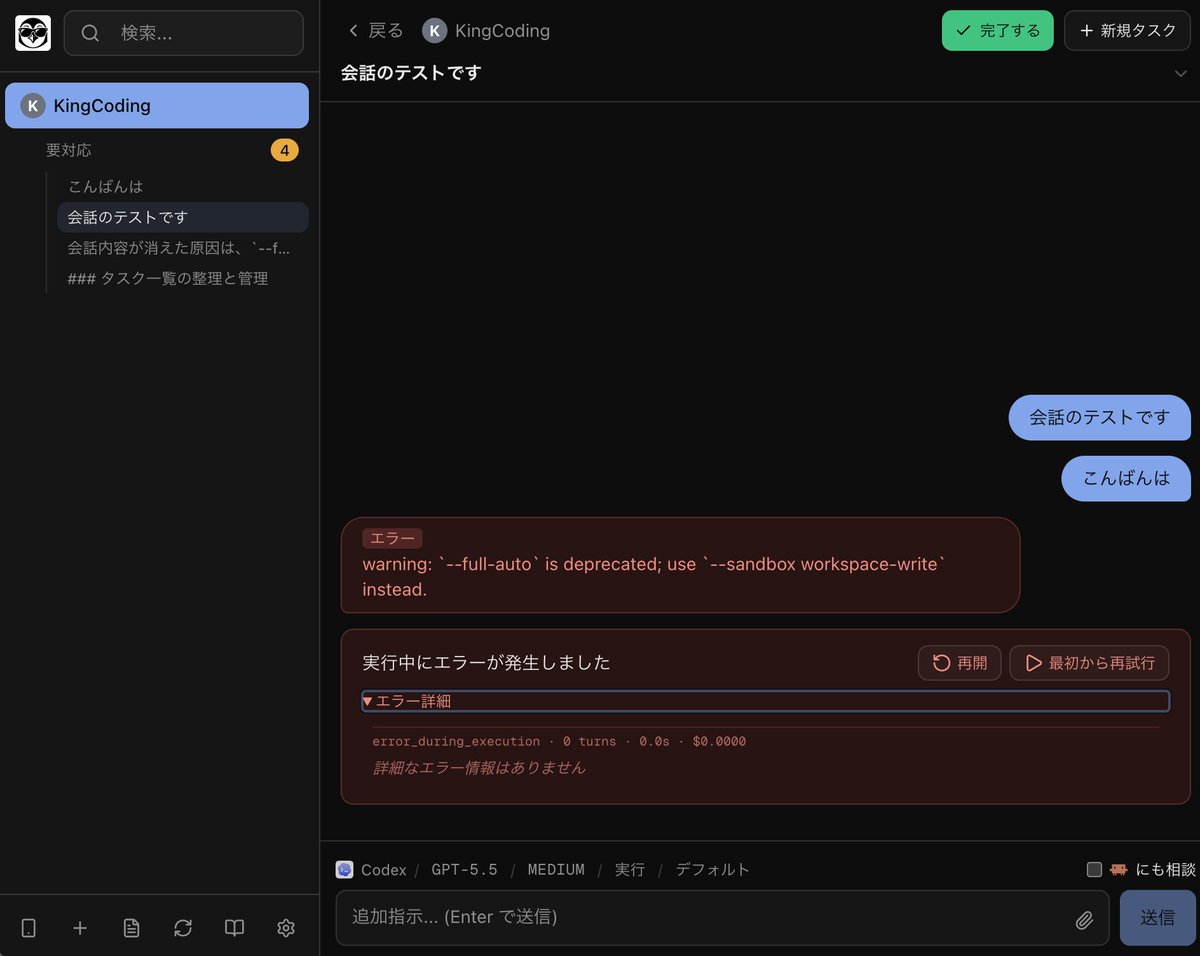Click 最初から再試行 button
Screen dimensions: 1200x956
(1089, 663)
